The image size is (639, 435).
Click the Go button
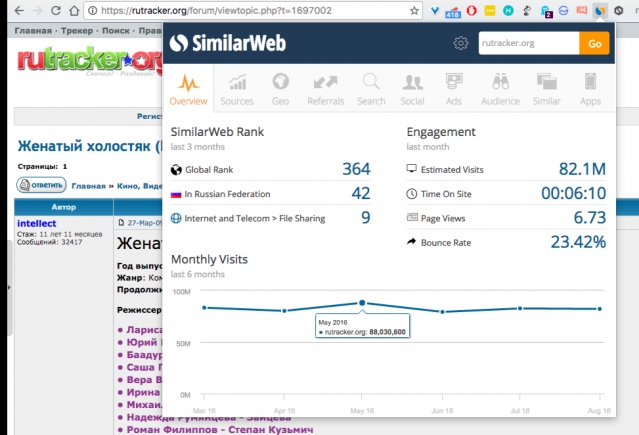[x=594, y=43]
